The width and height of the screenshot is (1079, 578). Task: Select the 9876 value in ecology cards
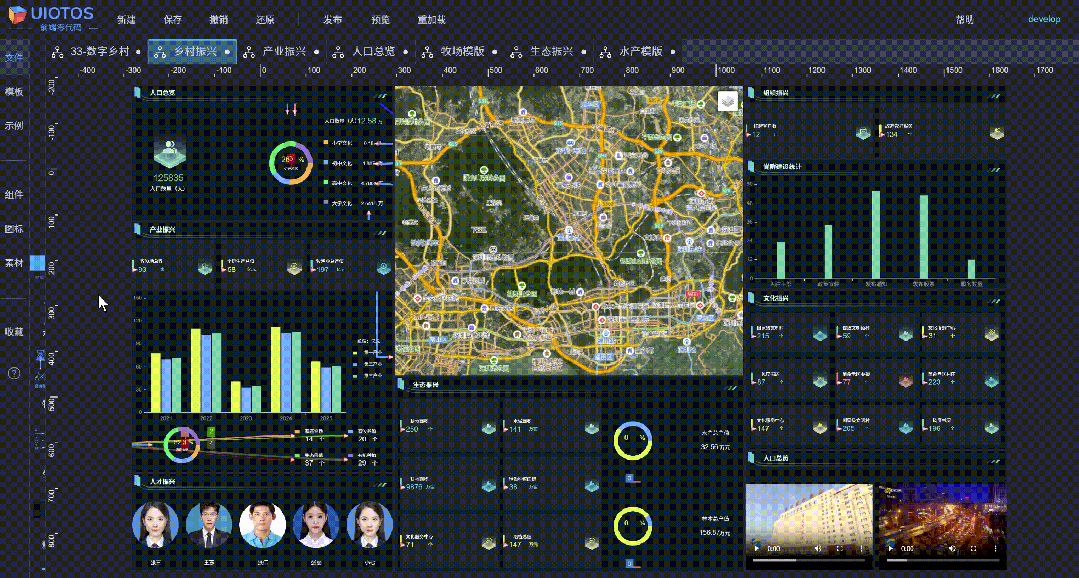click(x=416, y=486)
